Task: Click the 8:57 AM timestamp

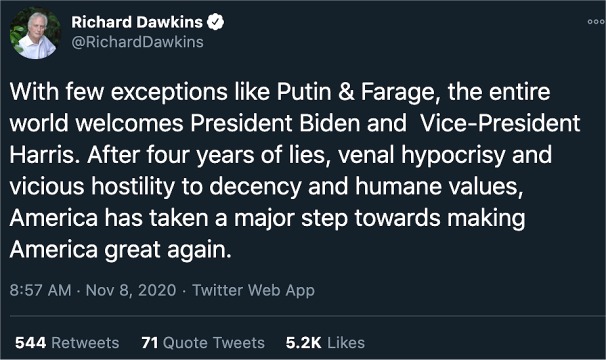Action: tap(41, 290)
